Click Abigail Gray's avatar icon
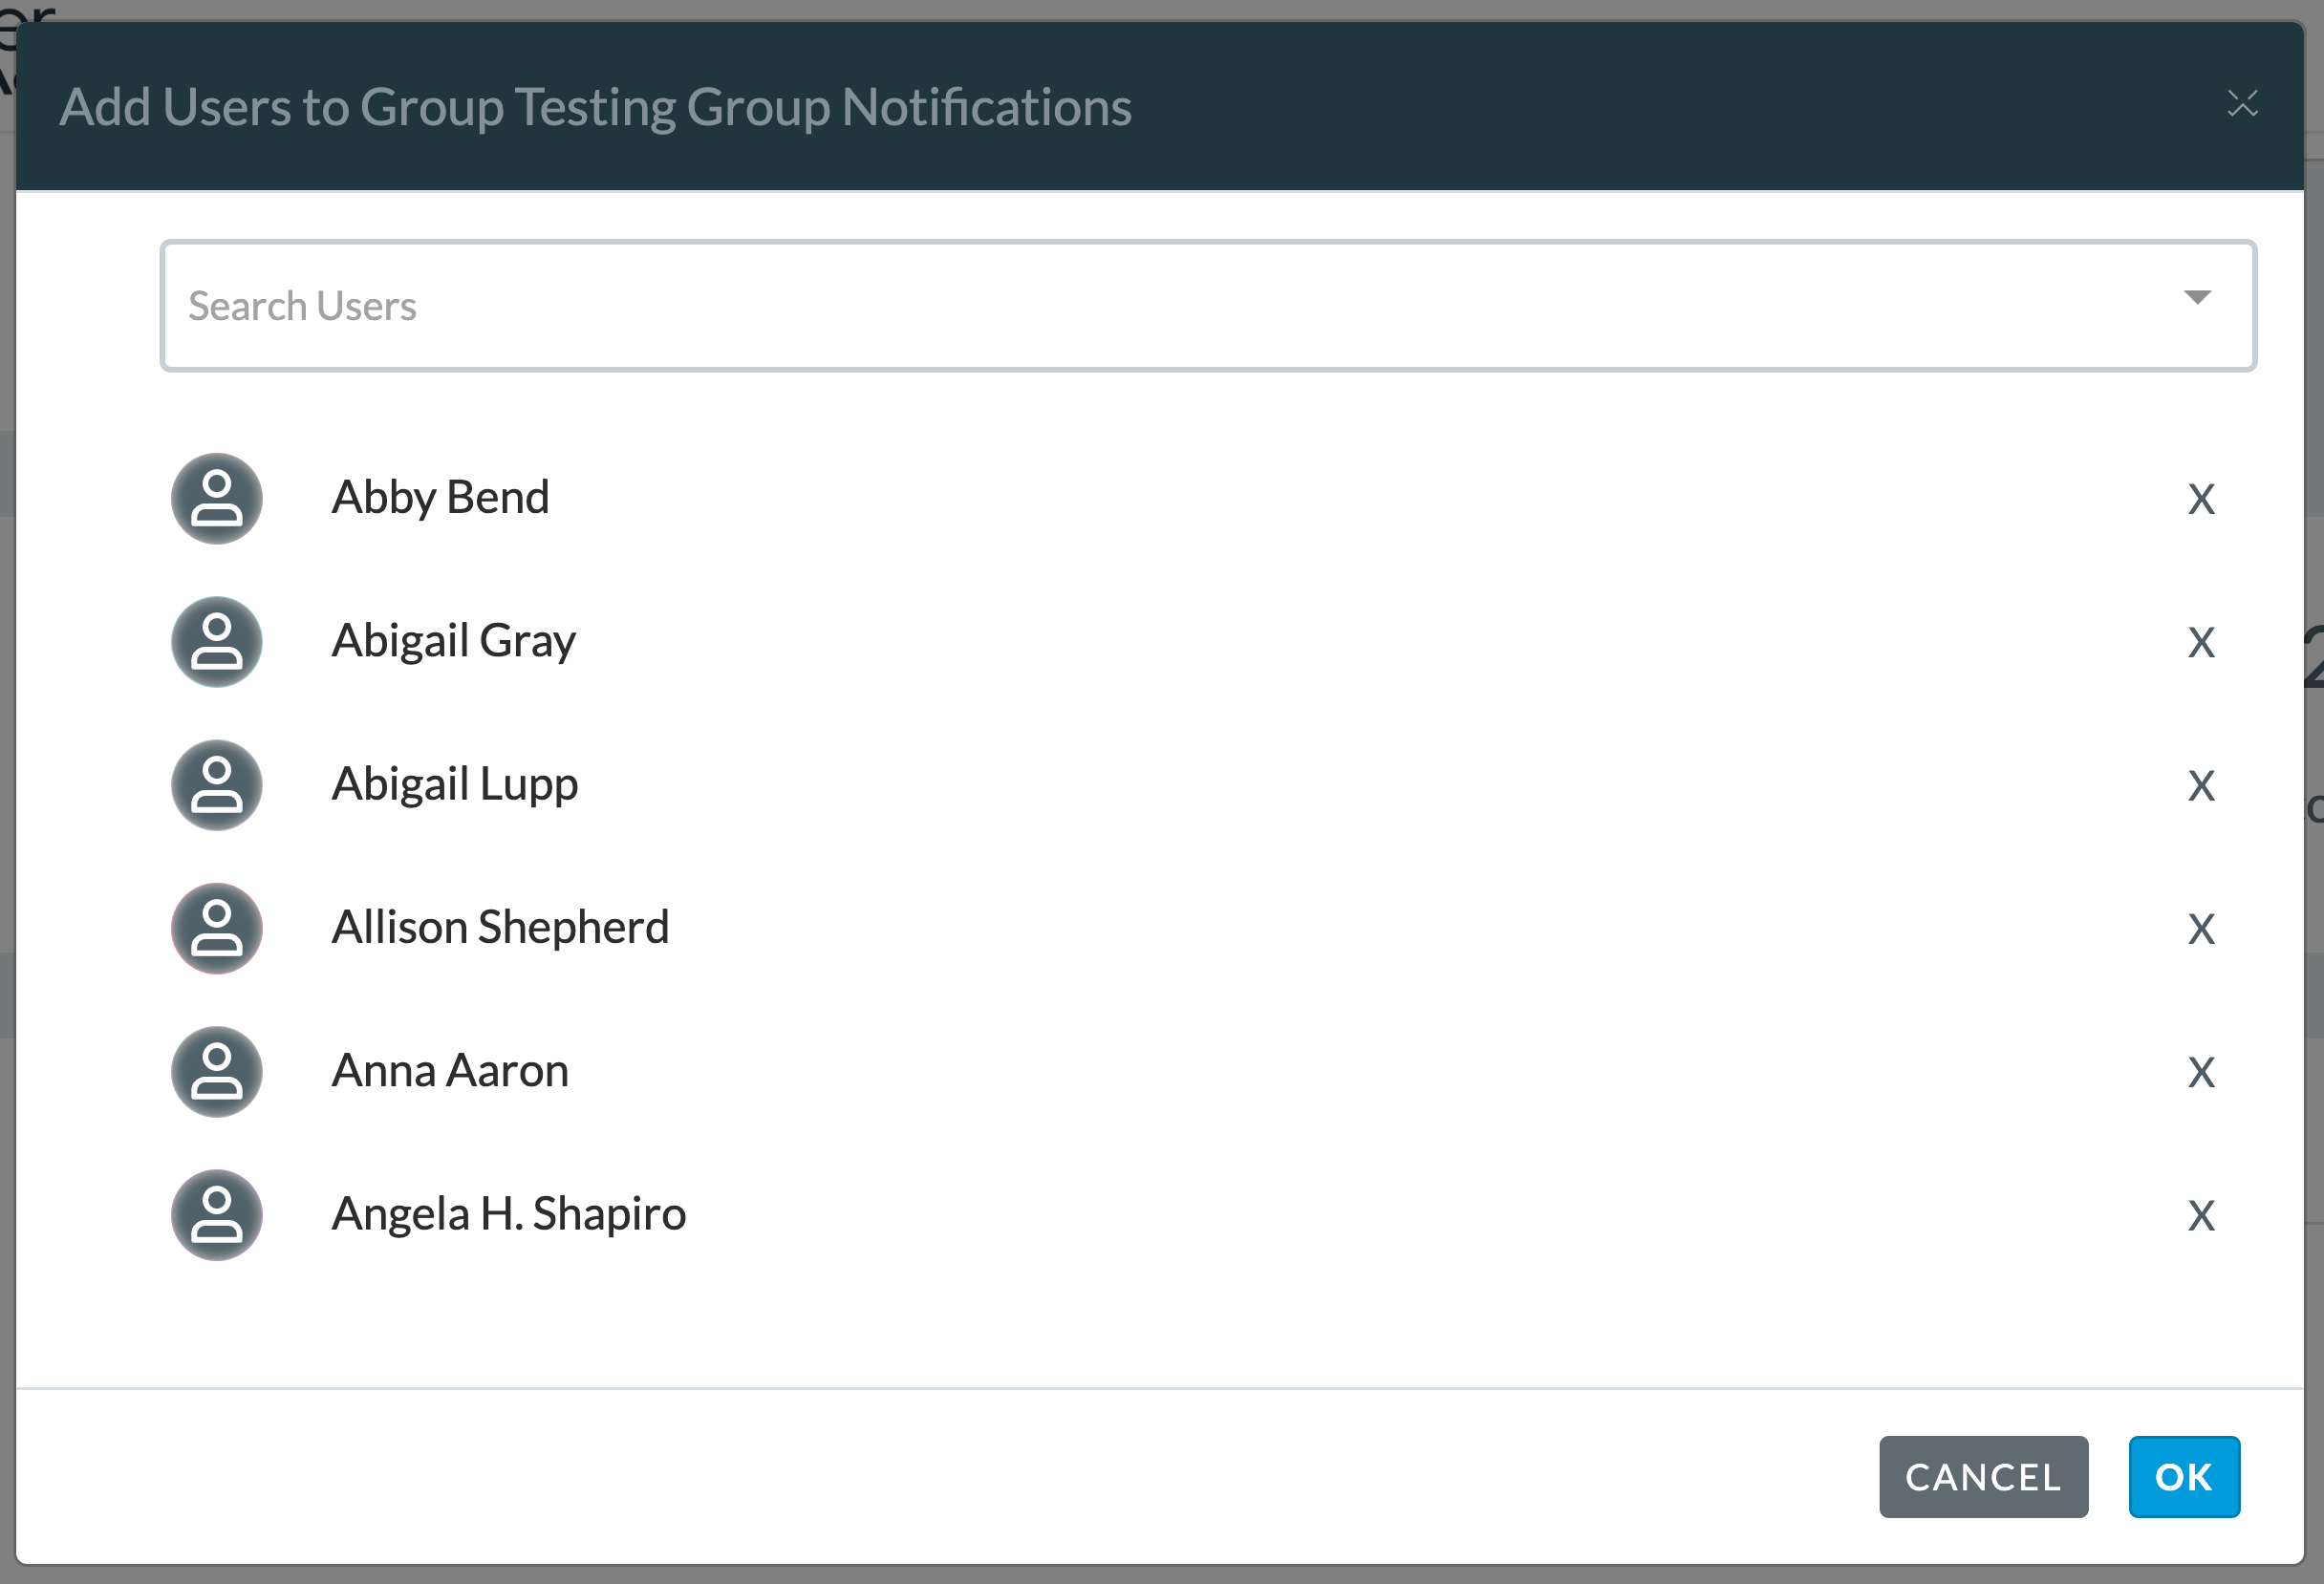Viewport: 2324px width, 1584px height. coord(217,642)
